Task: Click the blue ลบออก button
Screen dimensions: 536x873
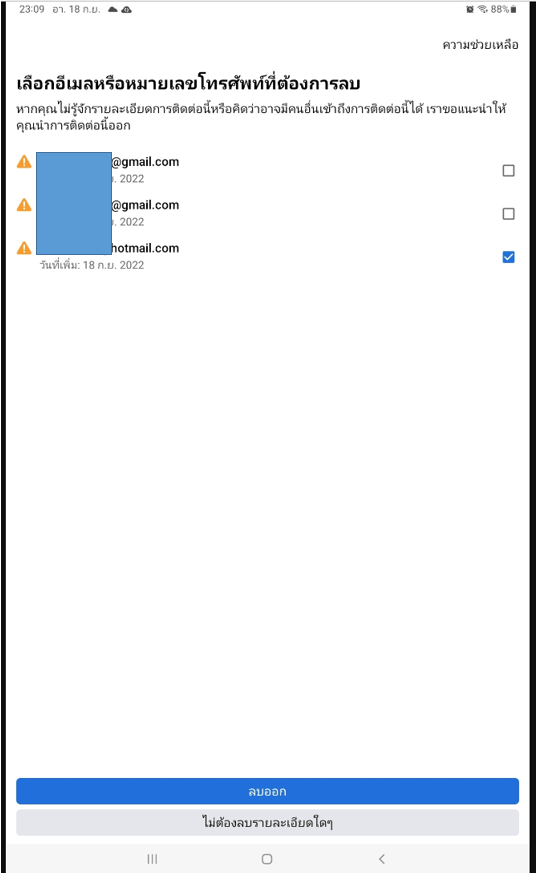Action: [x=267, y=791]
